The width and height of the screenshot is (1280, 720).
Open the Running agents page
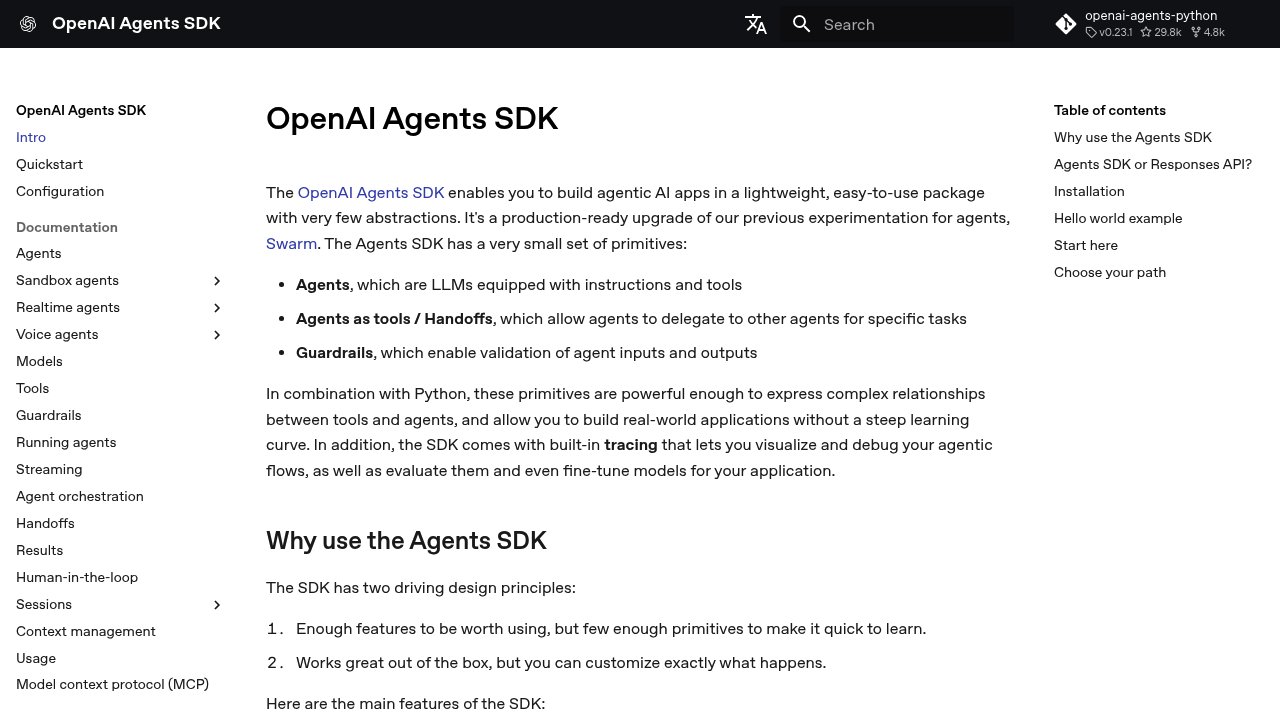coord(66,443)
